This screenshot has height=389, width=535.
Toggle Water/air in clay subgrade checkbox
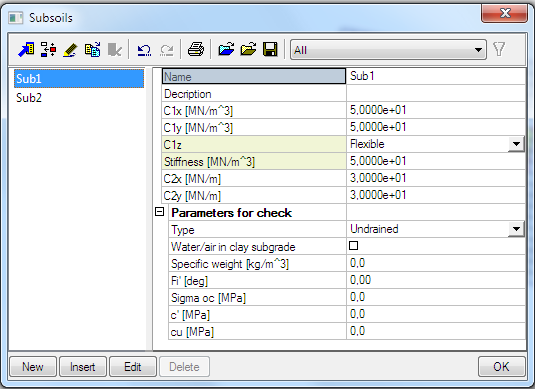point(353,246)
